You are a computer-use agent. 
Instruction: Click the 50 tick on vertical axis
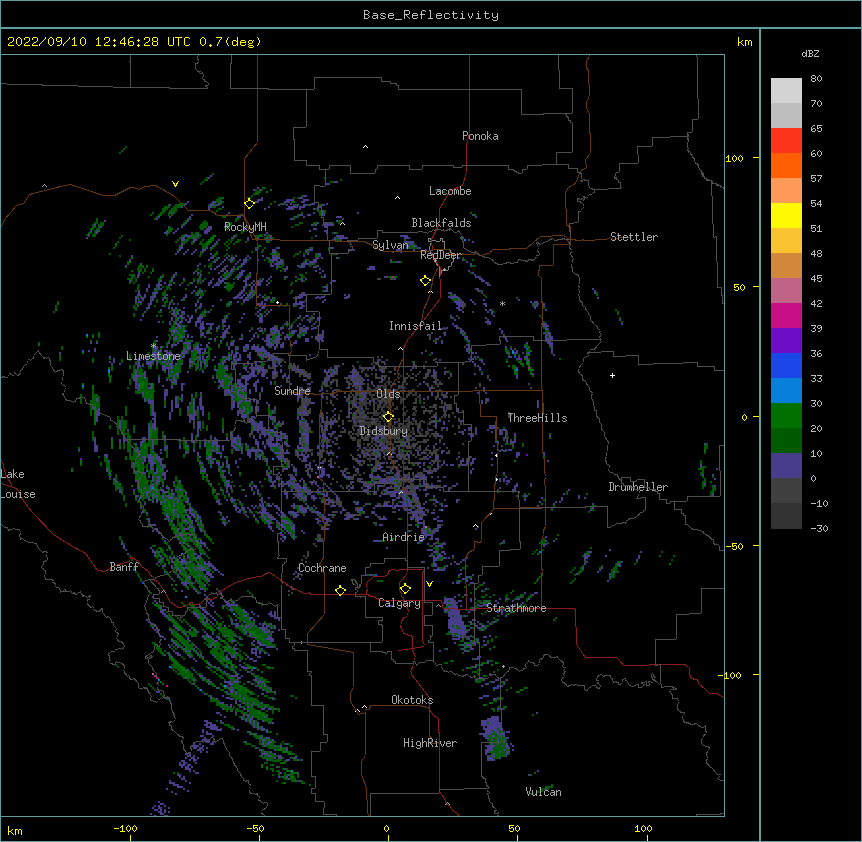pos(739,287)
